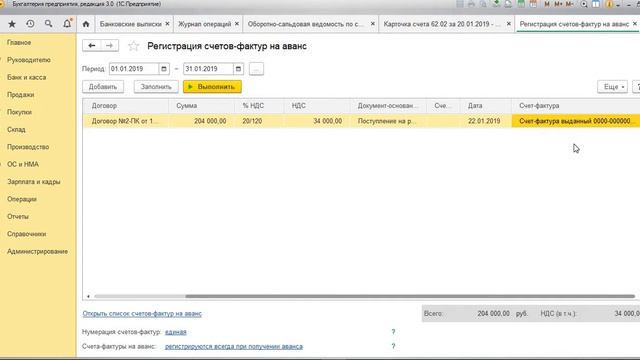Screen dimensions: 640x360
Task: Click the back arrow navigation button
Action: (x=92, y=45)
